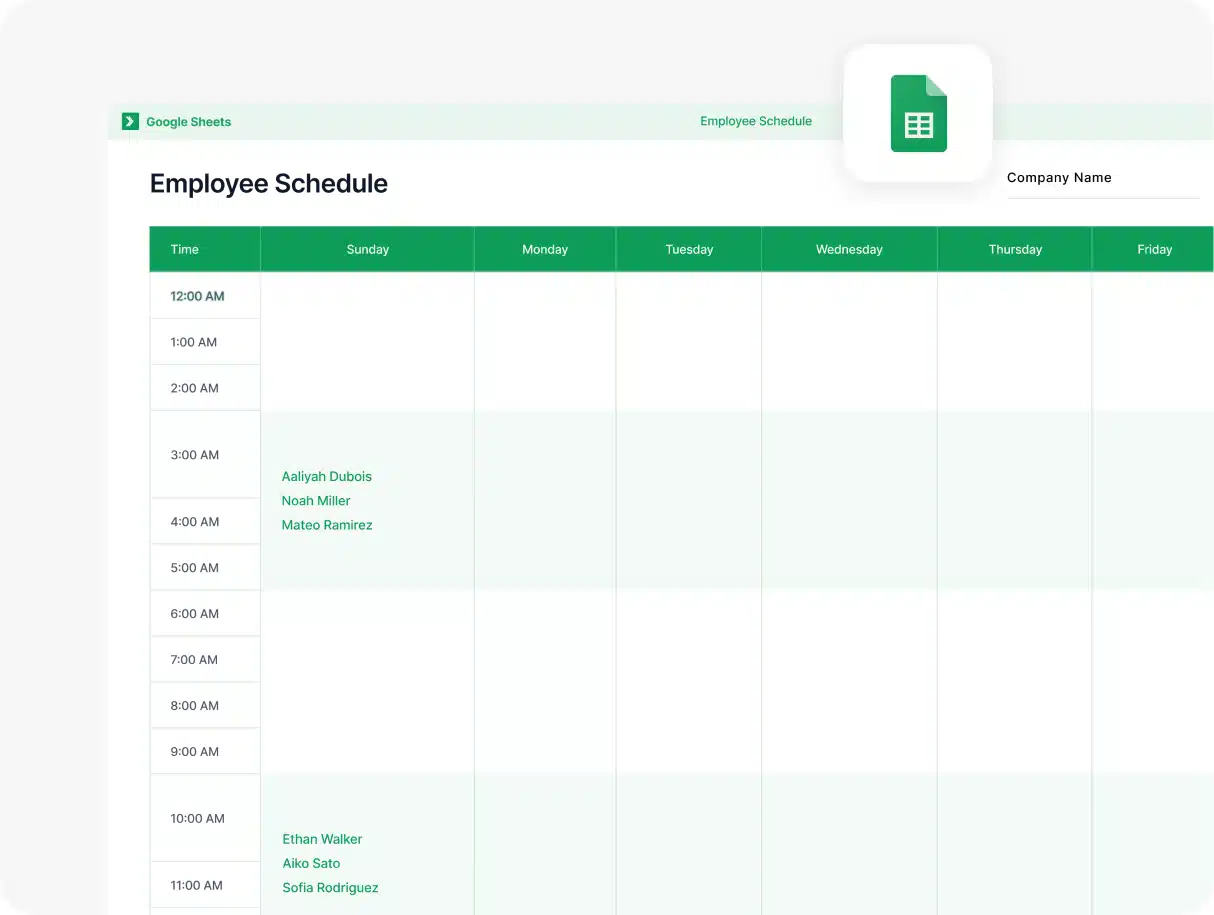Image resolution: width=1214 pixels, height=915 pixels.
Task: Select the 'Employee Schedule' title in the top bar
Action: (x=755, y=121)
